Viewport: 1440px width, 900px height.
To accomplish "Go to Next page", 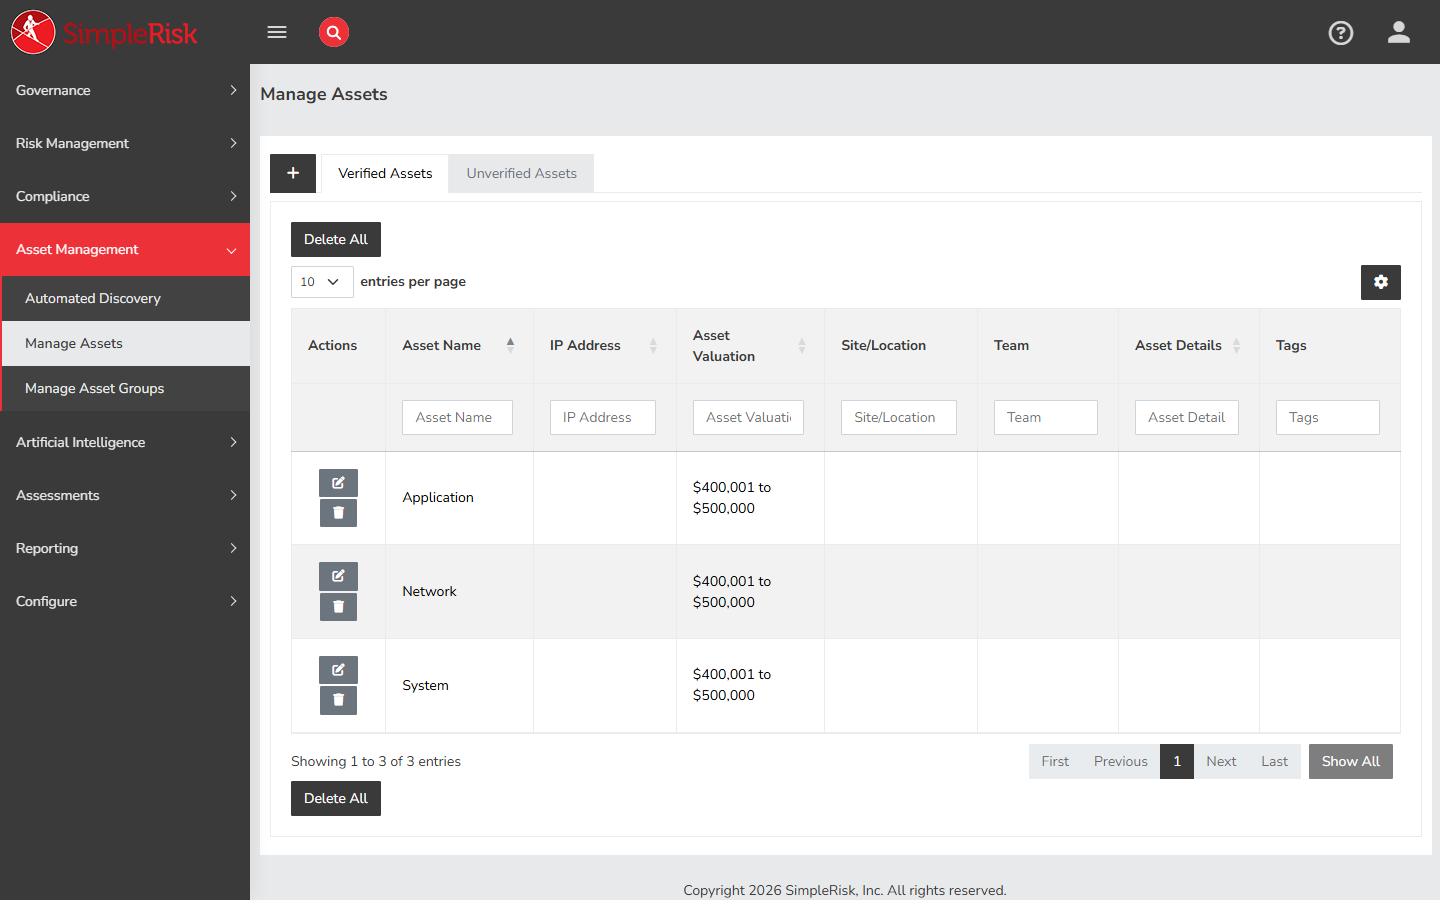I will tap(1221, 761).
